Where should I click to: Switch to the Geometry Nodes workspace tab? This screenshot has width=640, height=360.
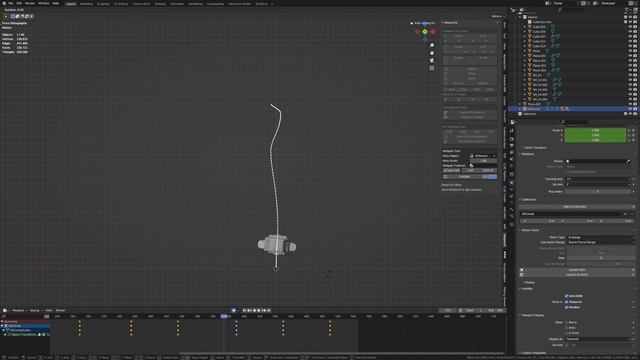[240, 4]
